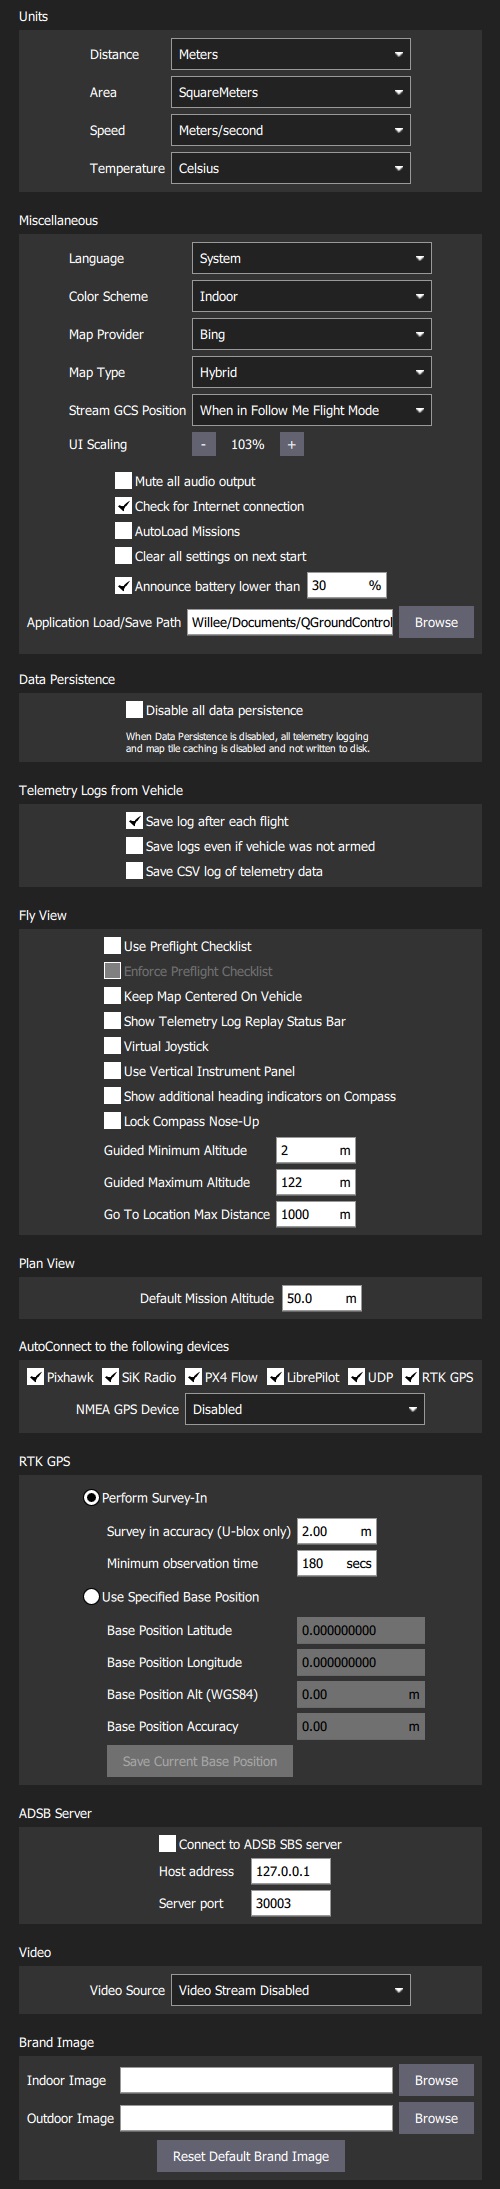
Task: Open the Distance units dropdown
Action: pyautogui.click(x=291, y=54)
